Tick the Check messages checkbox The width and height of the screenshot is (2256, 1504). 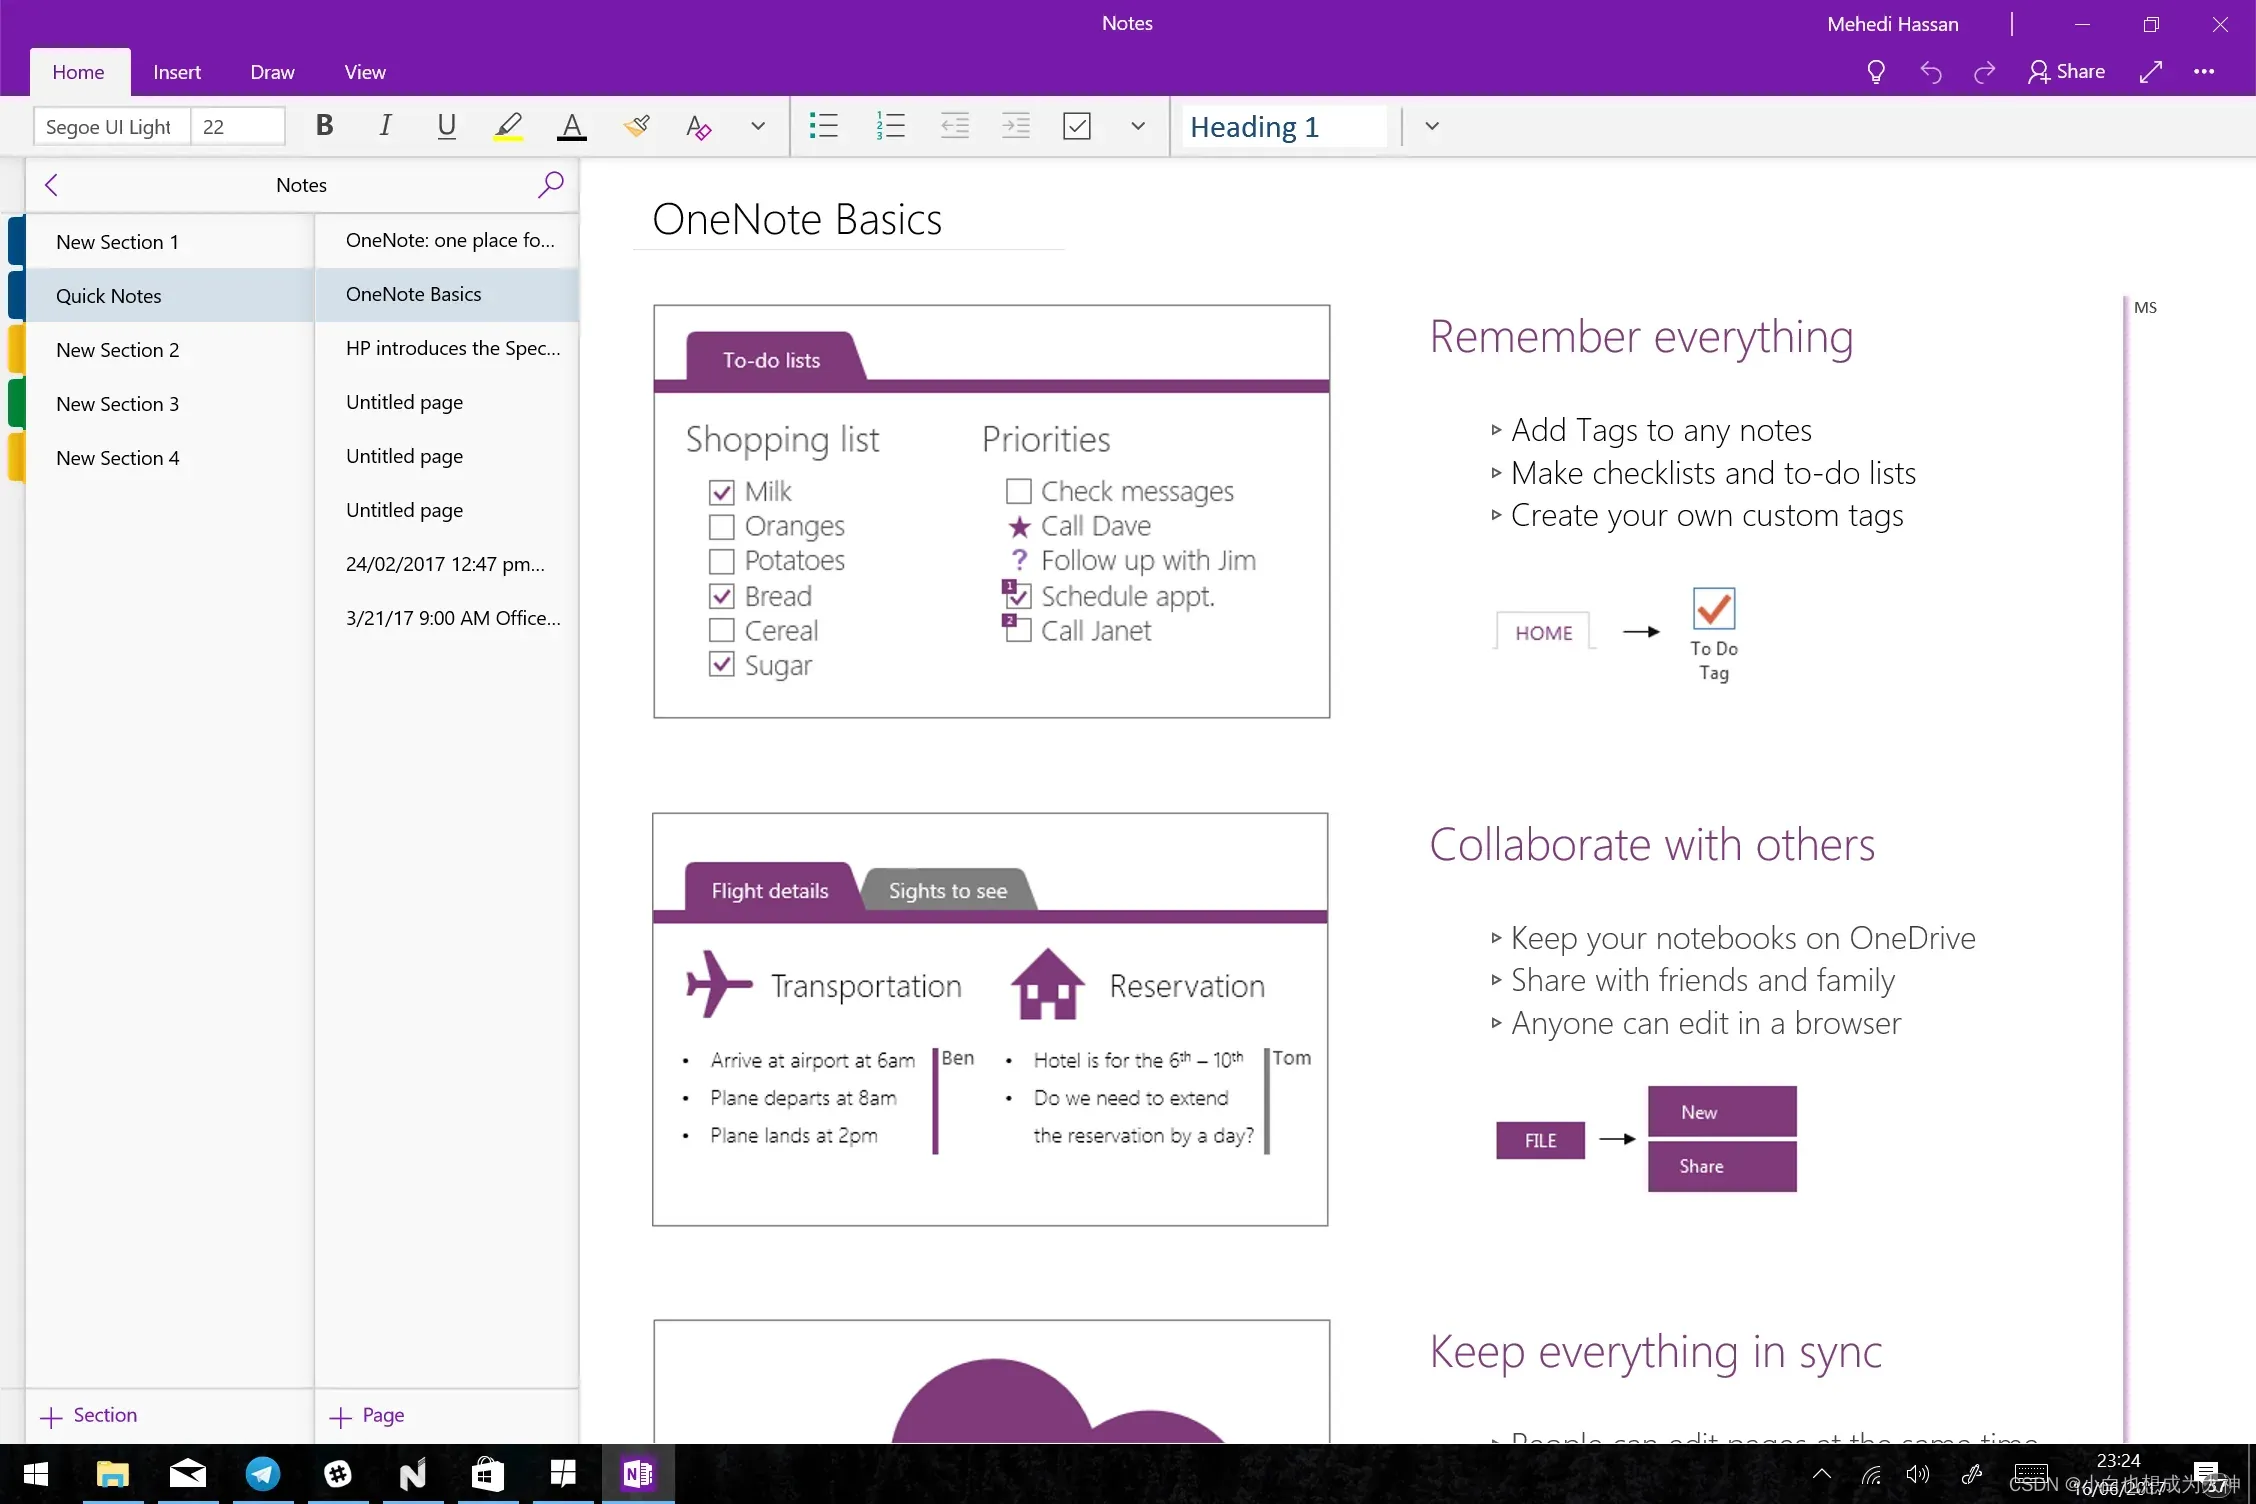tap(1018, 492)
